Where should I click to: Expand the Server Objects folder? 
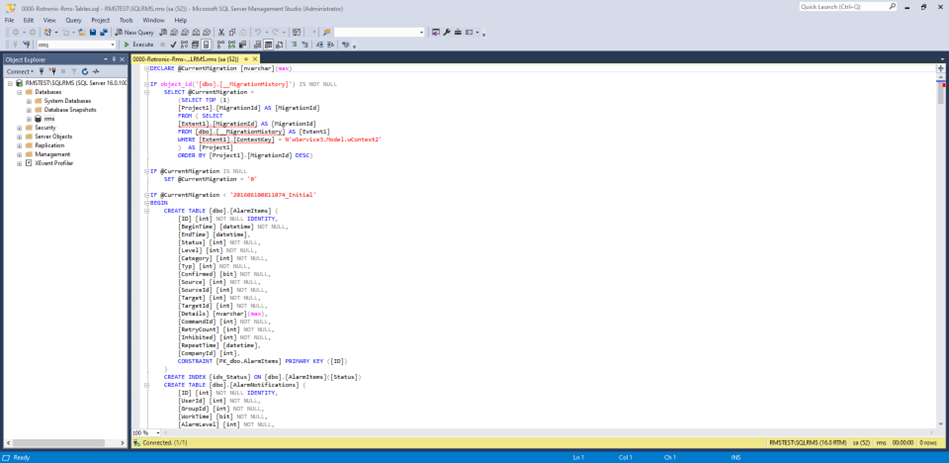click(x=20, y=137)
